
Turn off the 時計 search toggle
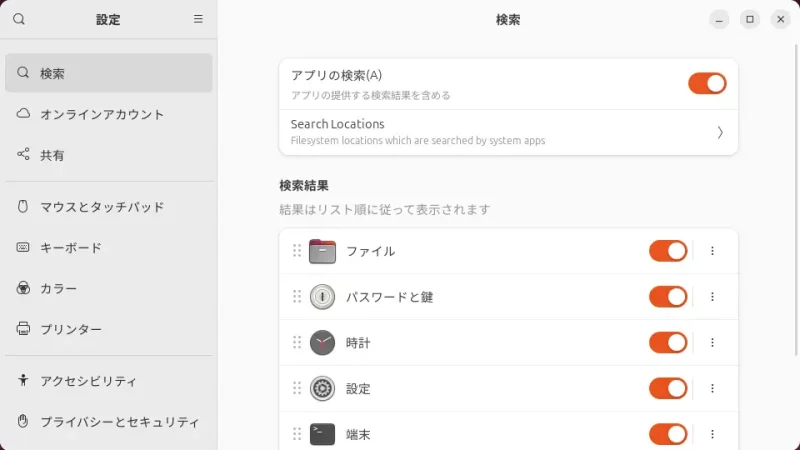click(668, 342)
